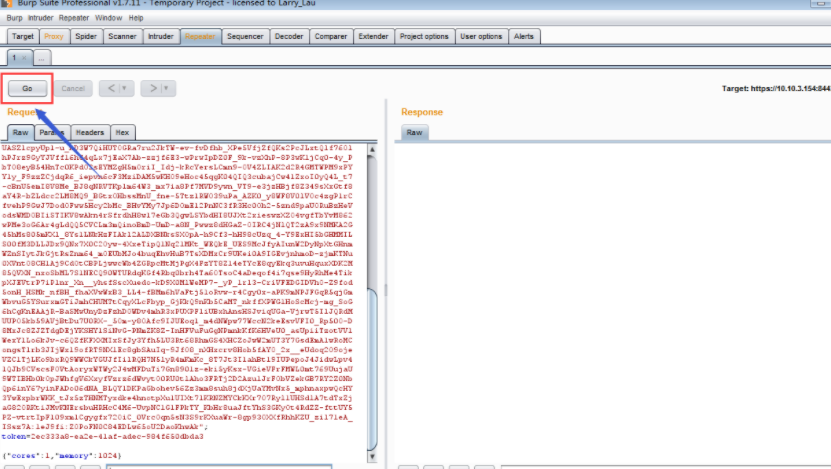
Task: Switch to the Sequencer tab
Action: 245,37
